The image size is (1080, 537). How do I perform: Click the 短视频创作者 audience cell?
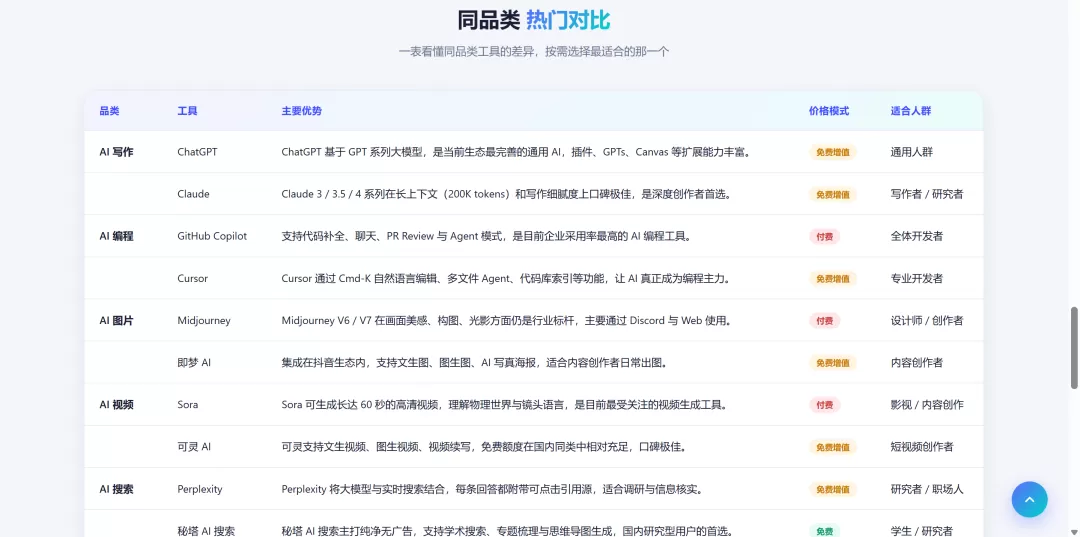[x=922, y=447]
